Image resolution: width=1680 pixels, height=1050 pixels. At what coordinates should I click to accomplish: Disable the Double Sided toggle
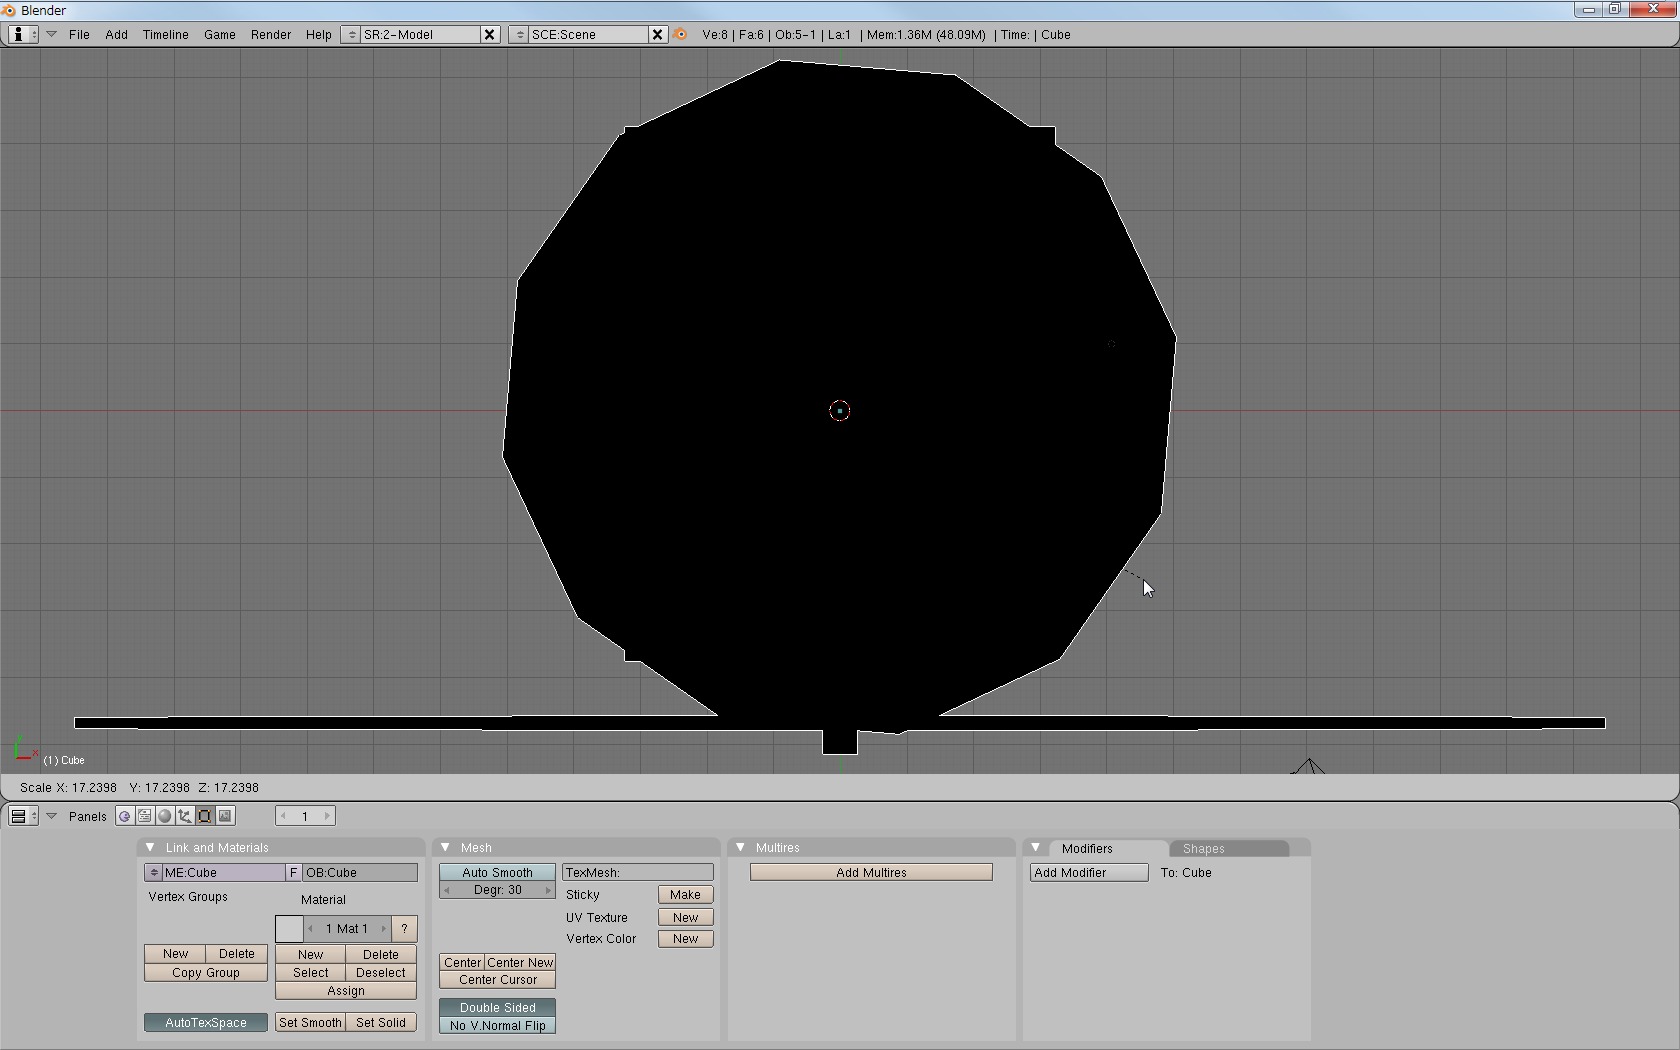coord(497,1007)
